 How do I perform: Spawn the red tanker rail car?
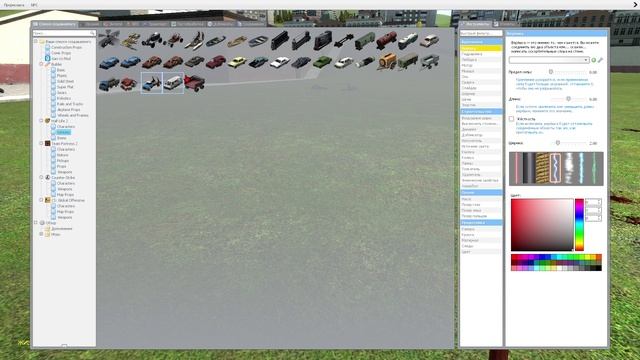[386, 41]
